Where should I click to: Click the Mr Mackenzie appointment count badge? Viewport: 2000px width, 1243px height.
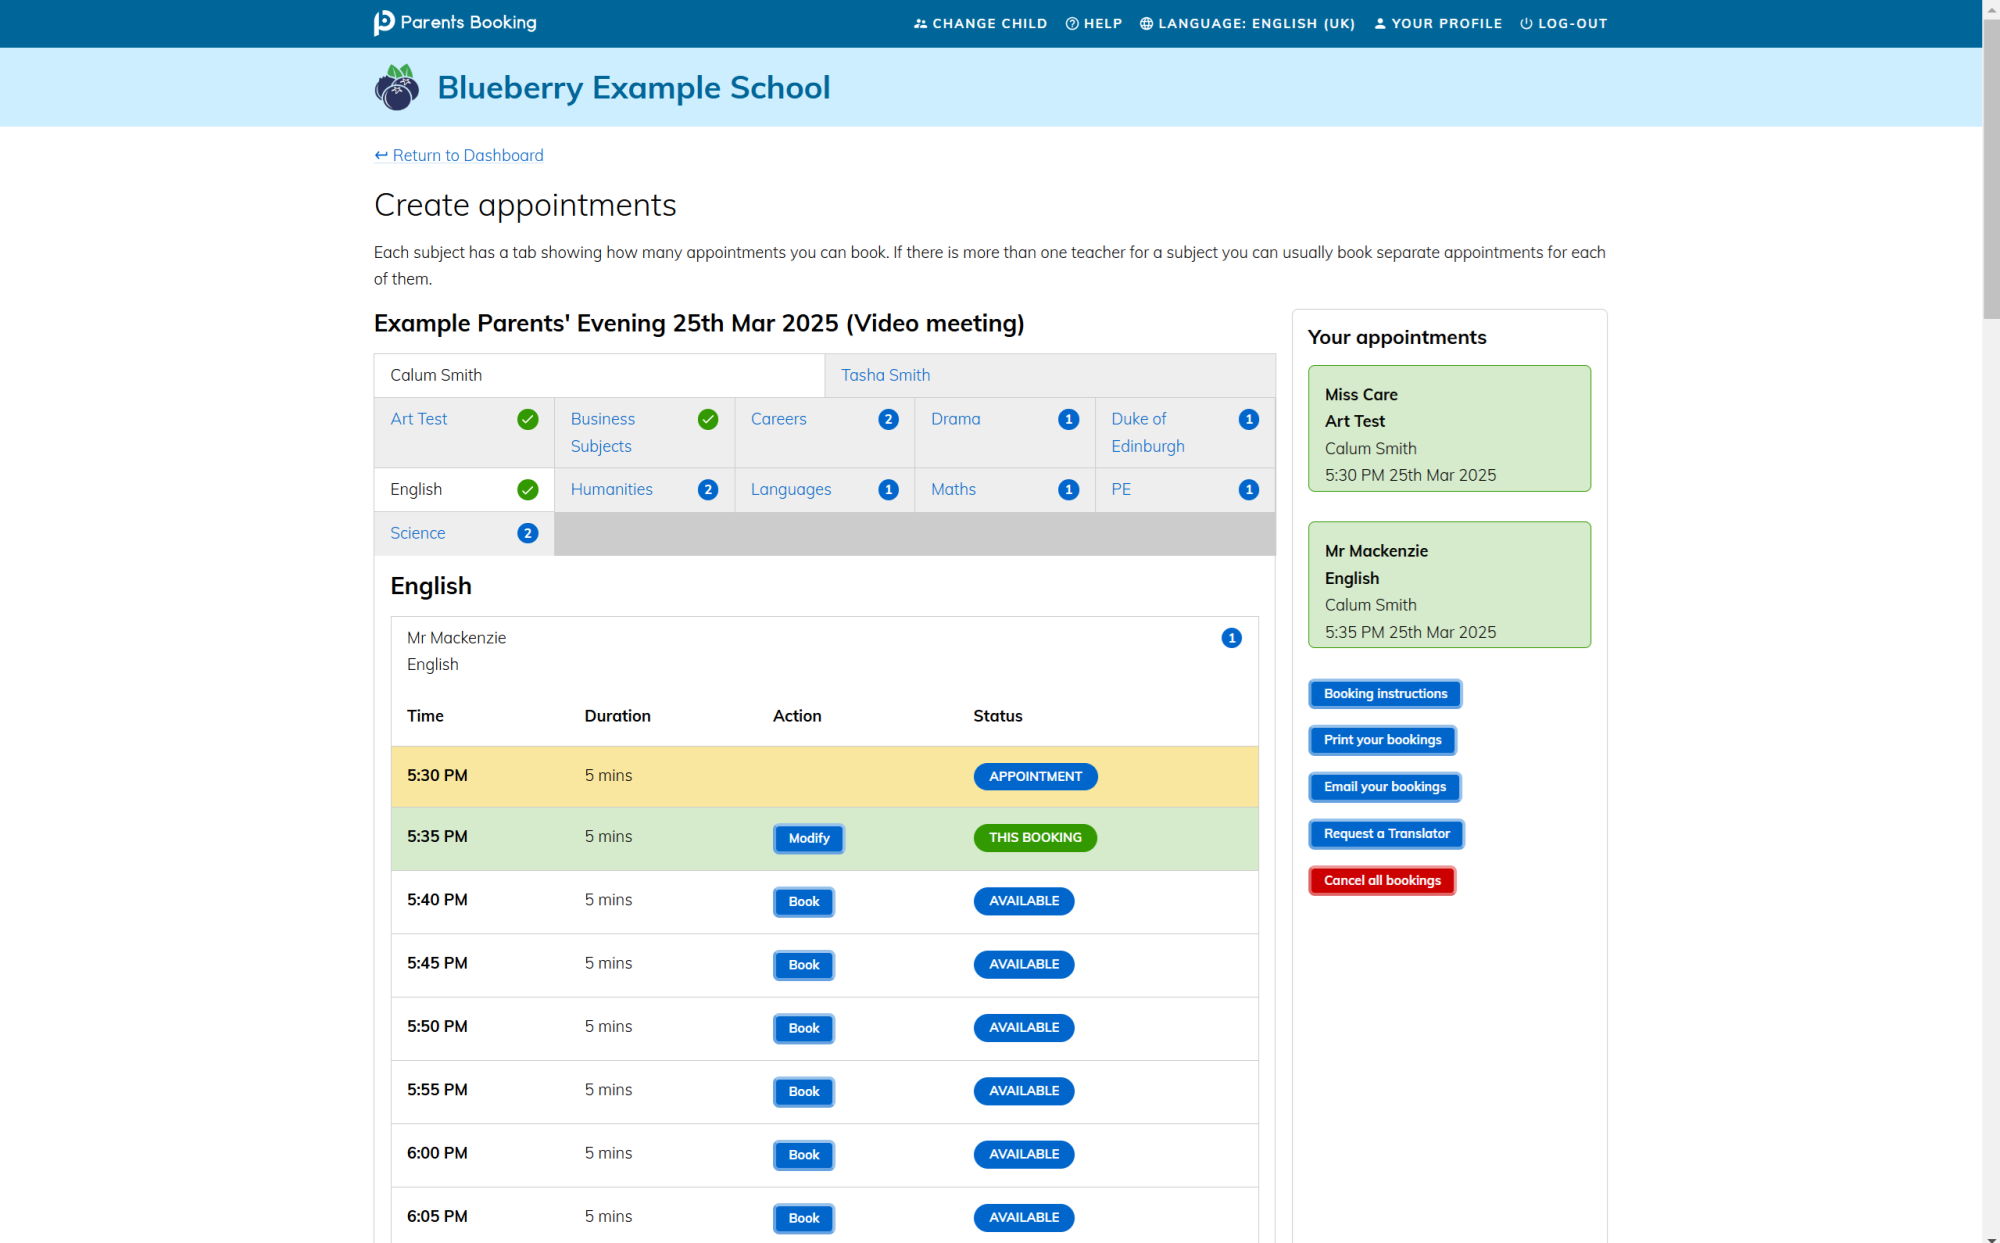coord(1231,638)
